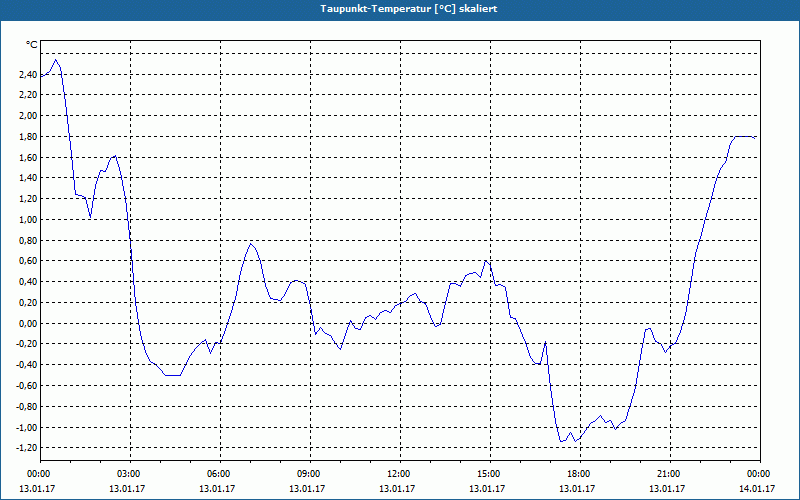Pick the 0,20 y-axis label
Image resolution: width=800 pixels, height=500 pixels.
28,303
